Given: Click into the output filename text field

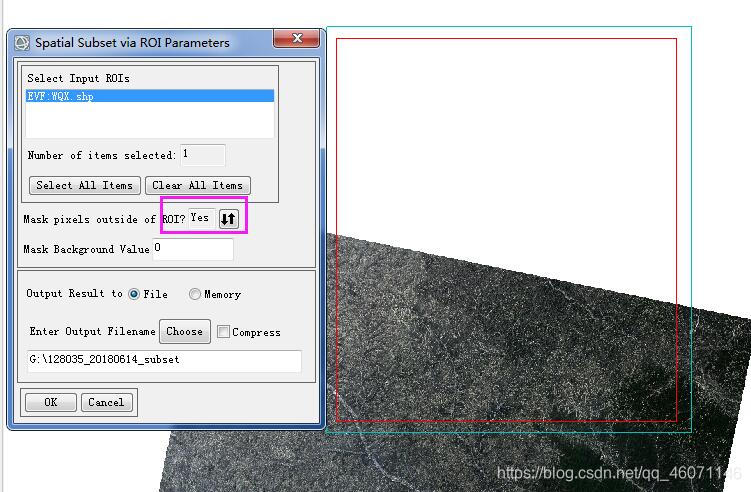Looking at the screenshot, I should [164, 360].
